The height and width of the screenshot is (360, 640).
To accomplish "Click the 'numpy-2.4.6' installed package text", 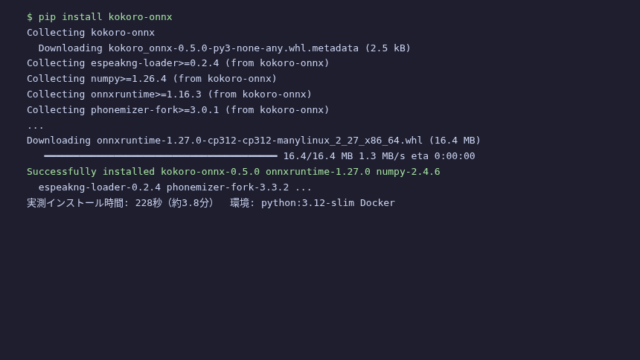I will click(408, 171).
